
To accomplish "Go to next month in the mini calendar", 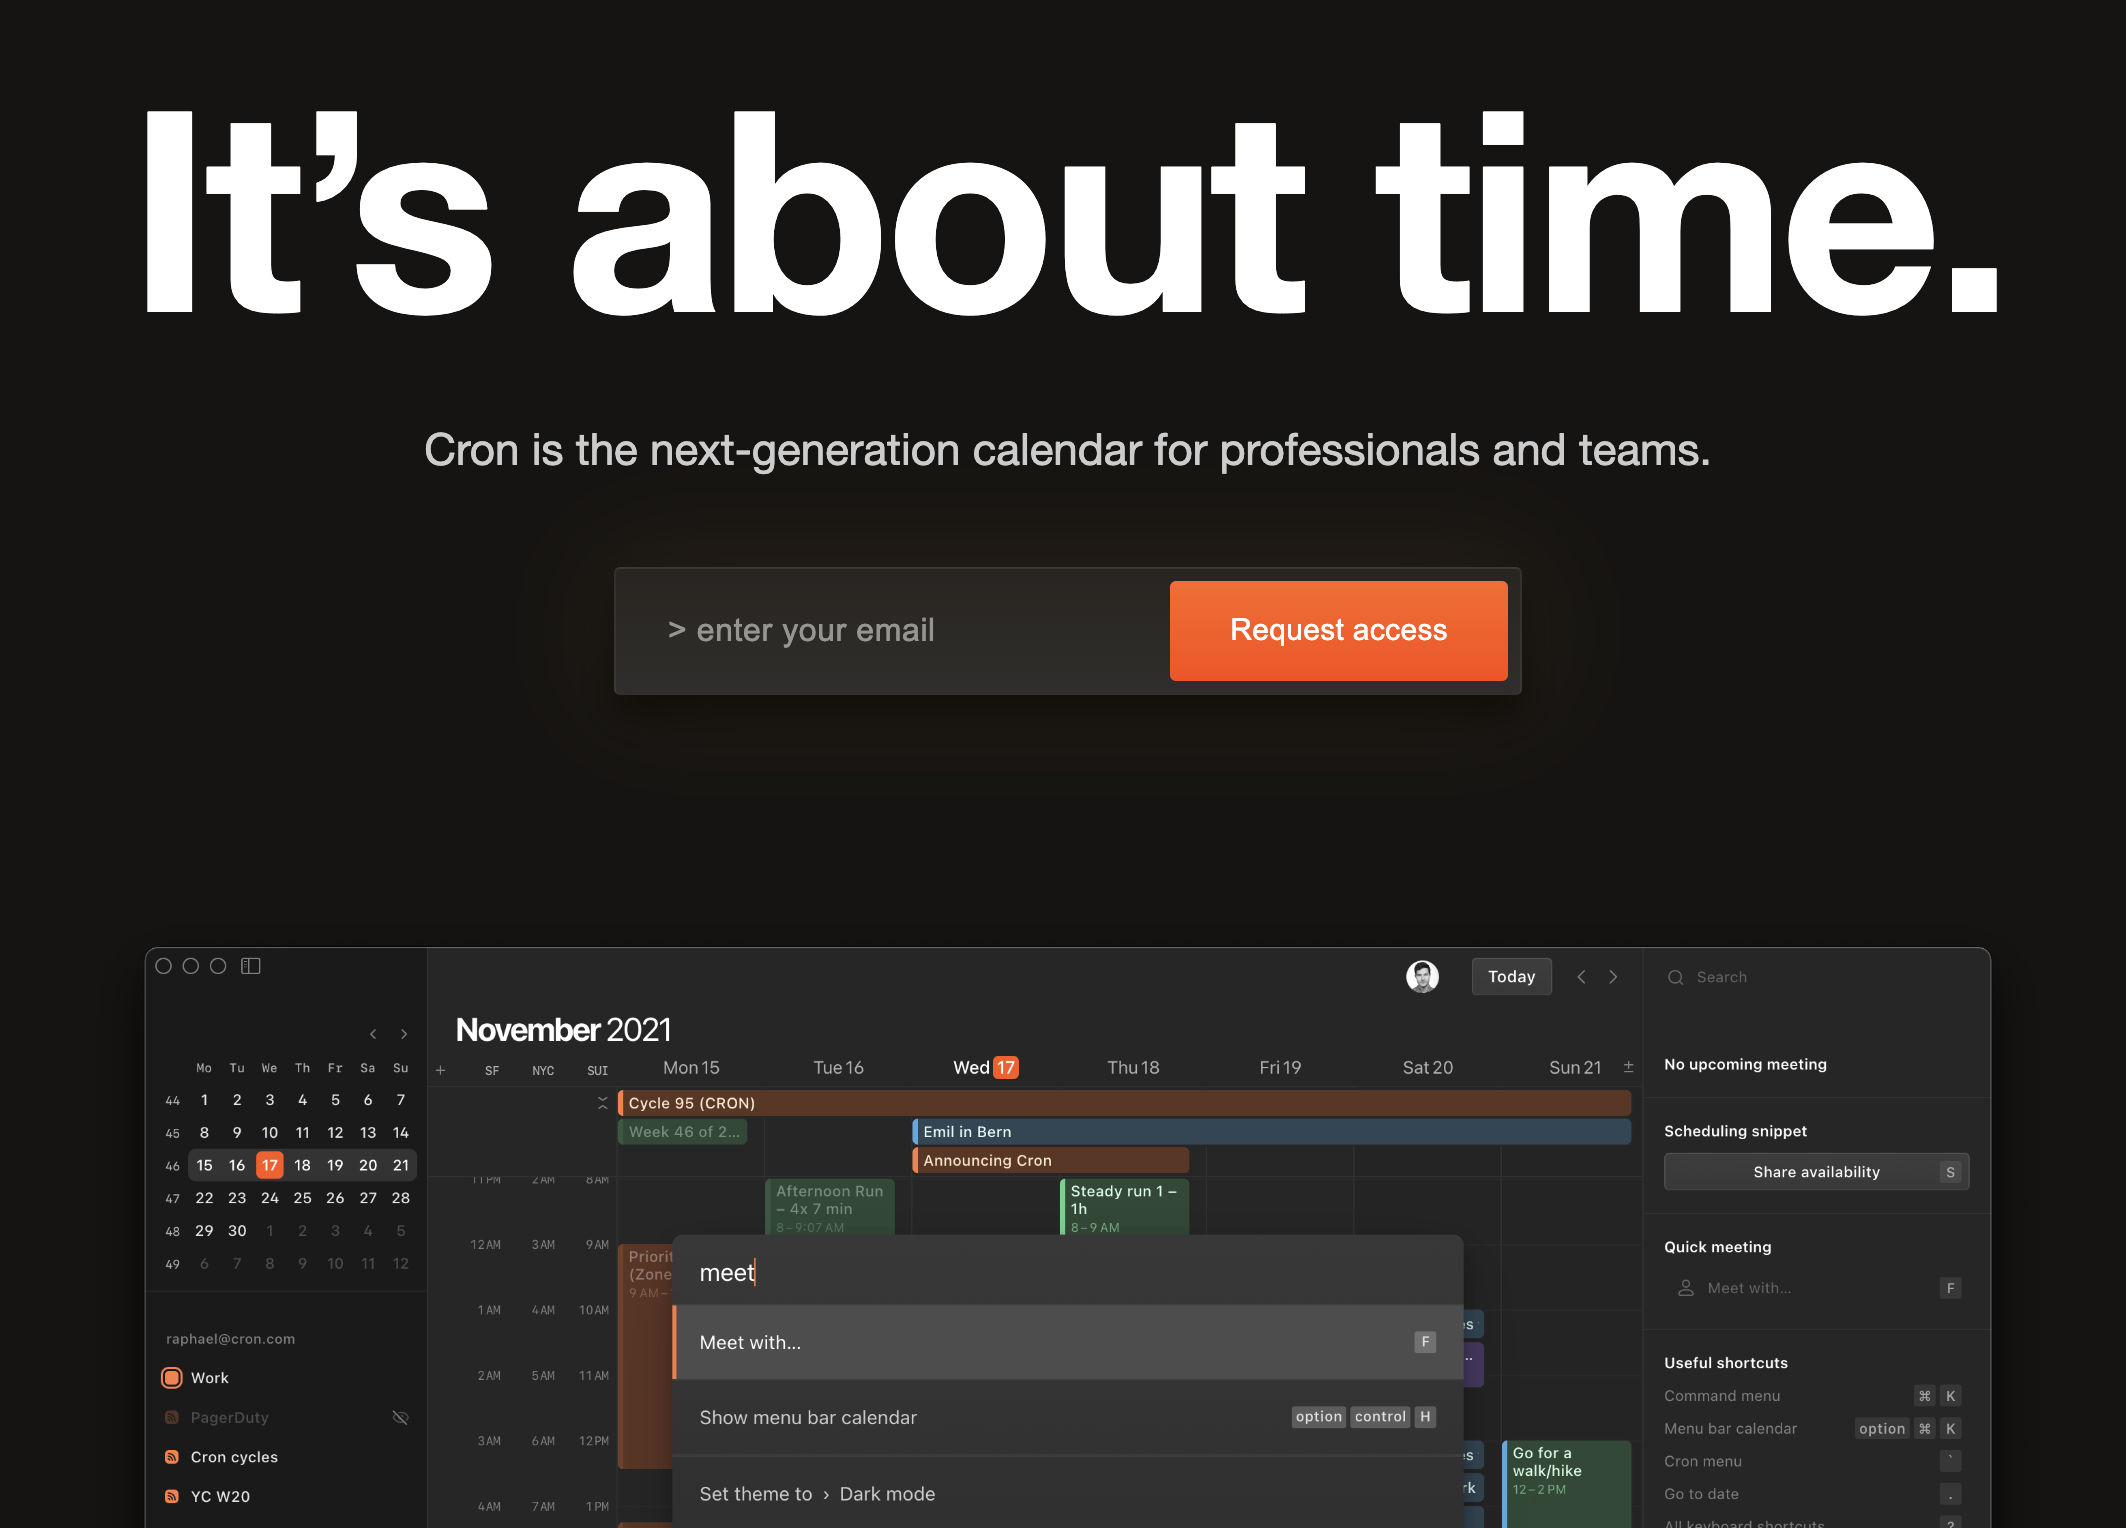I will click(x=404, y=1033).
